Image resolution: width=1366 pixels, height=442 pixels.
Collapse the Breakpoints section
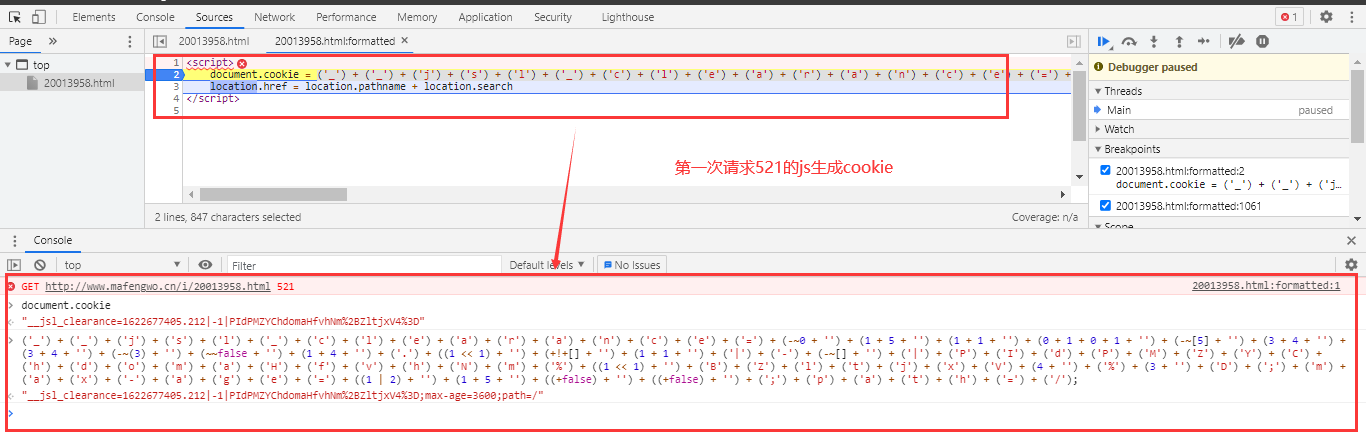pos(1097,149)
